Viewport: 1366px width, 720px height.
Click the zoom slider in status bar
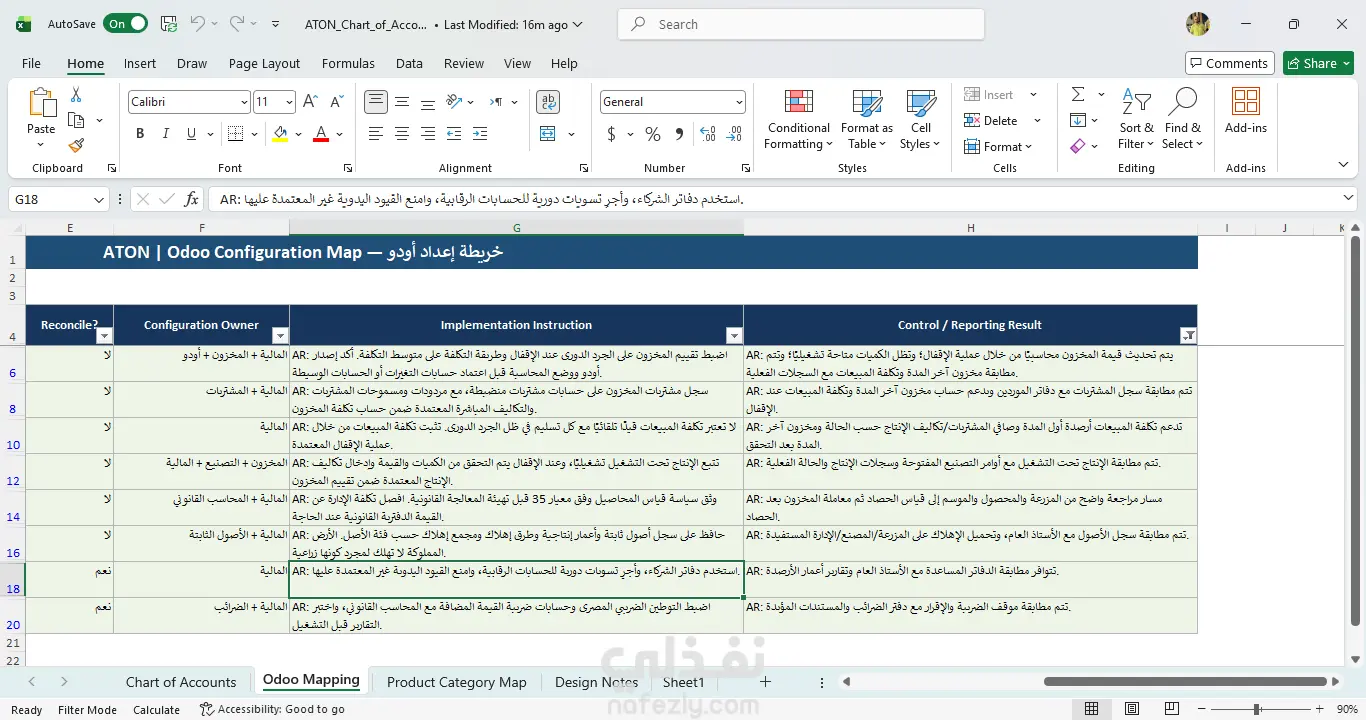click(1255, 709)
